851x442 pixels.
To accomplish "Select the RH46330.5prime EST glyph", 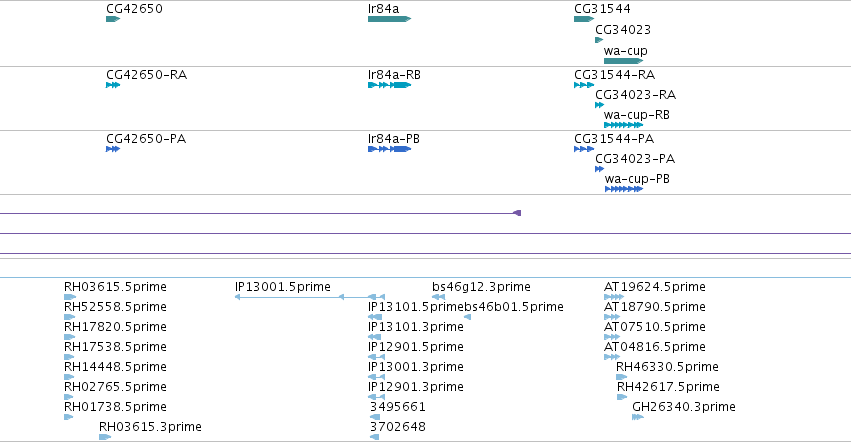I will pos(621,377).
